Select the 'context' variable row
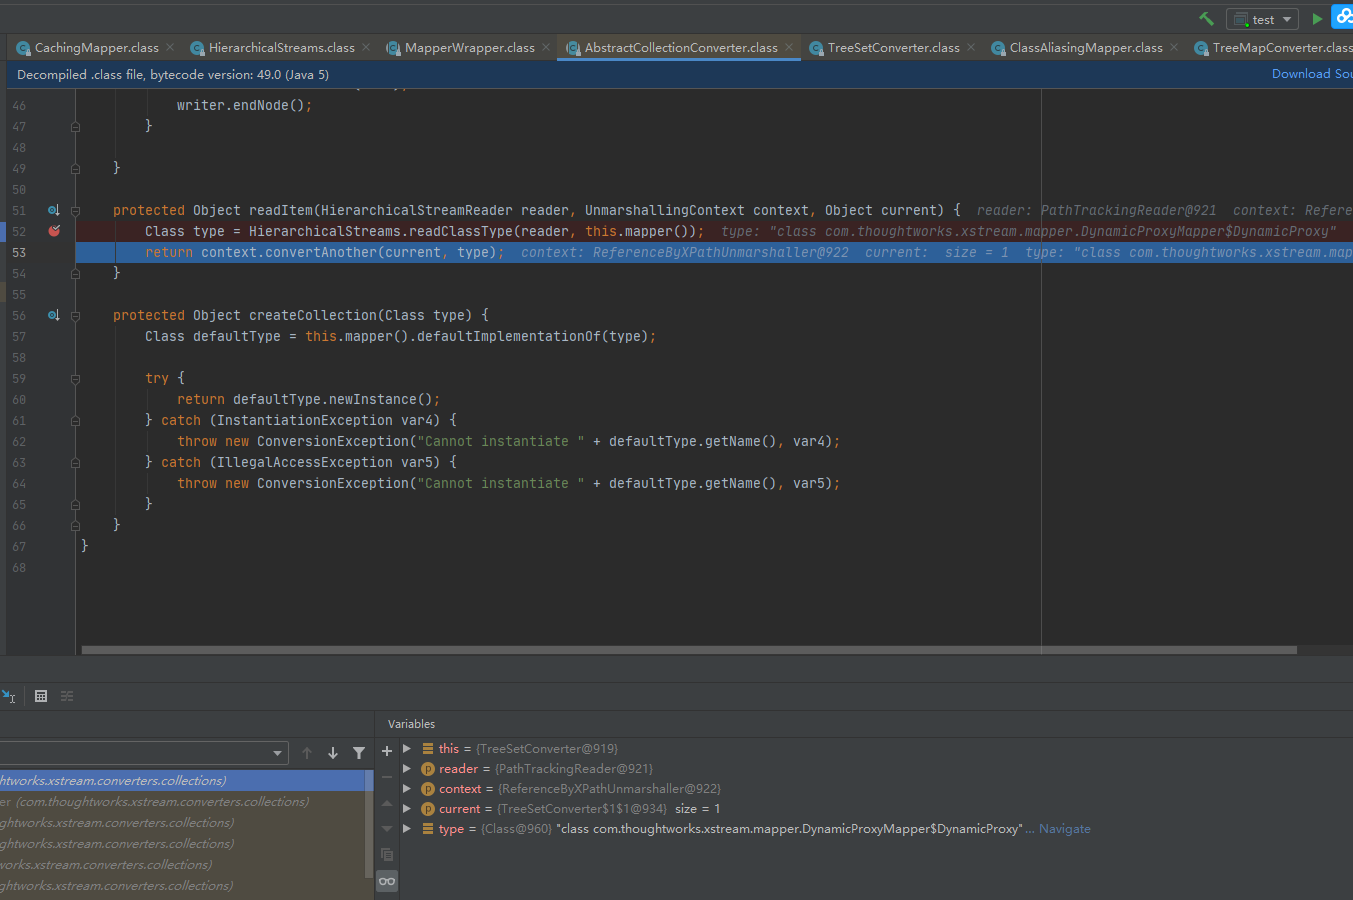The height and width of the screenshot is (900, 1353). tap(876, 789)
